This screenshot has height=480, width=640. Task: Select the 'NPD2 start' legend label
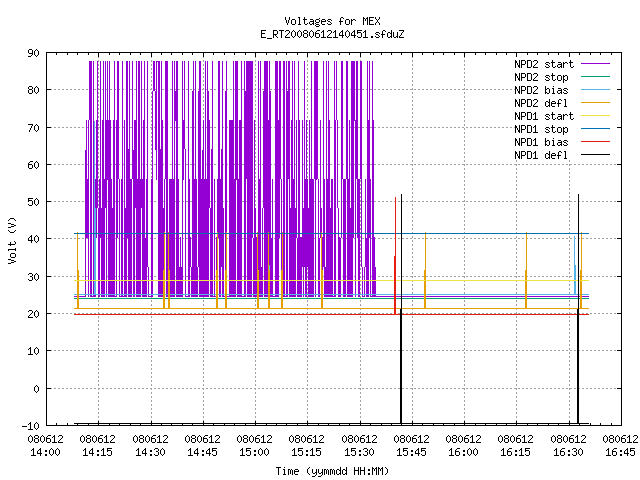pos(544,64)
